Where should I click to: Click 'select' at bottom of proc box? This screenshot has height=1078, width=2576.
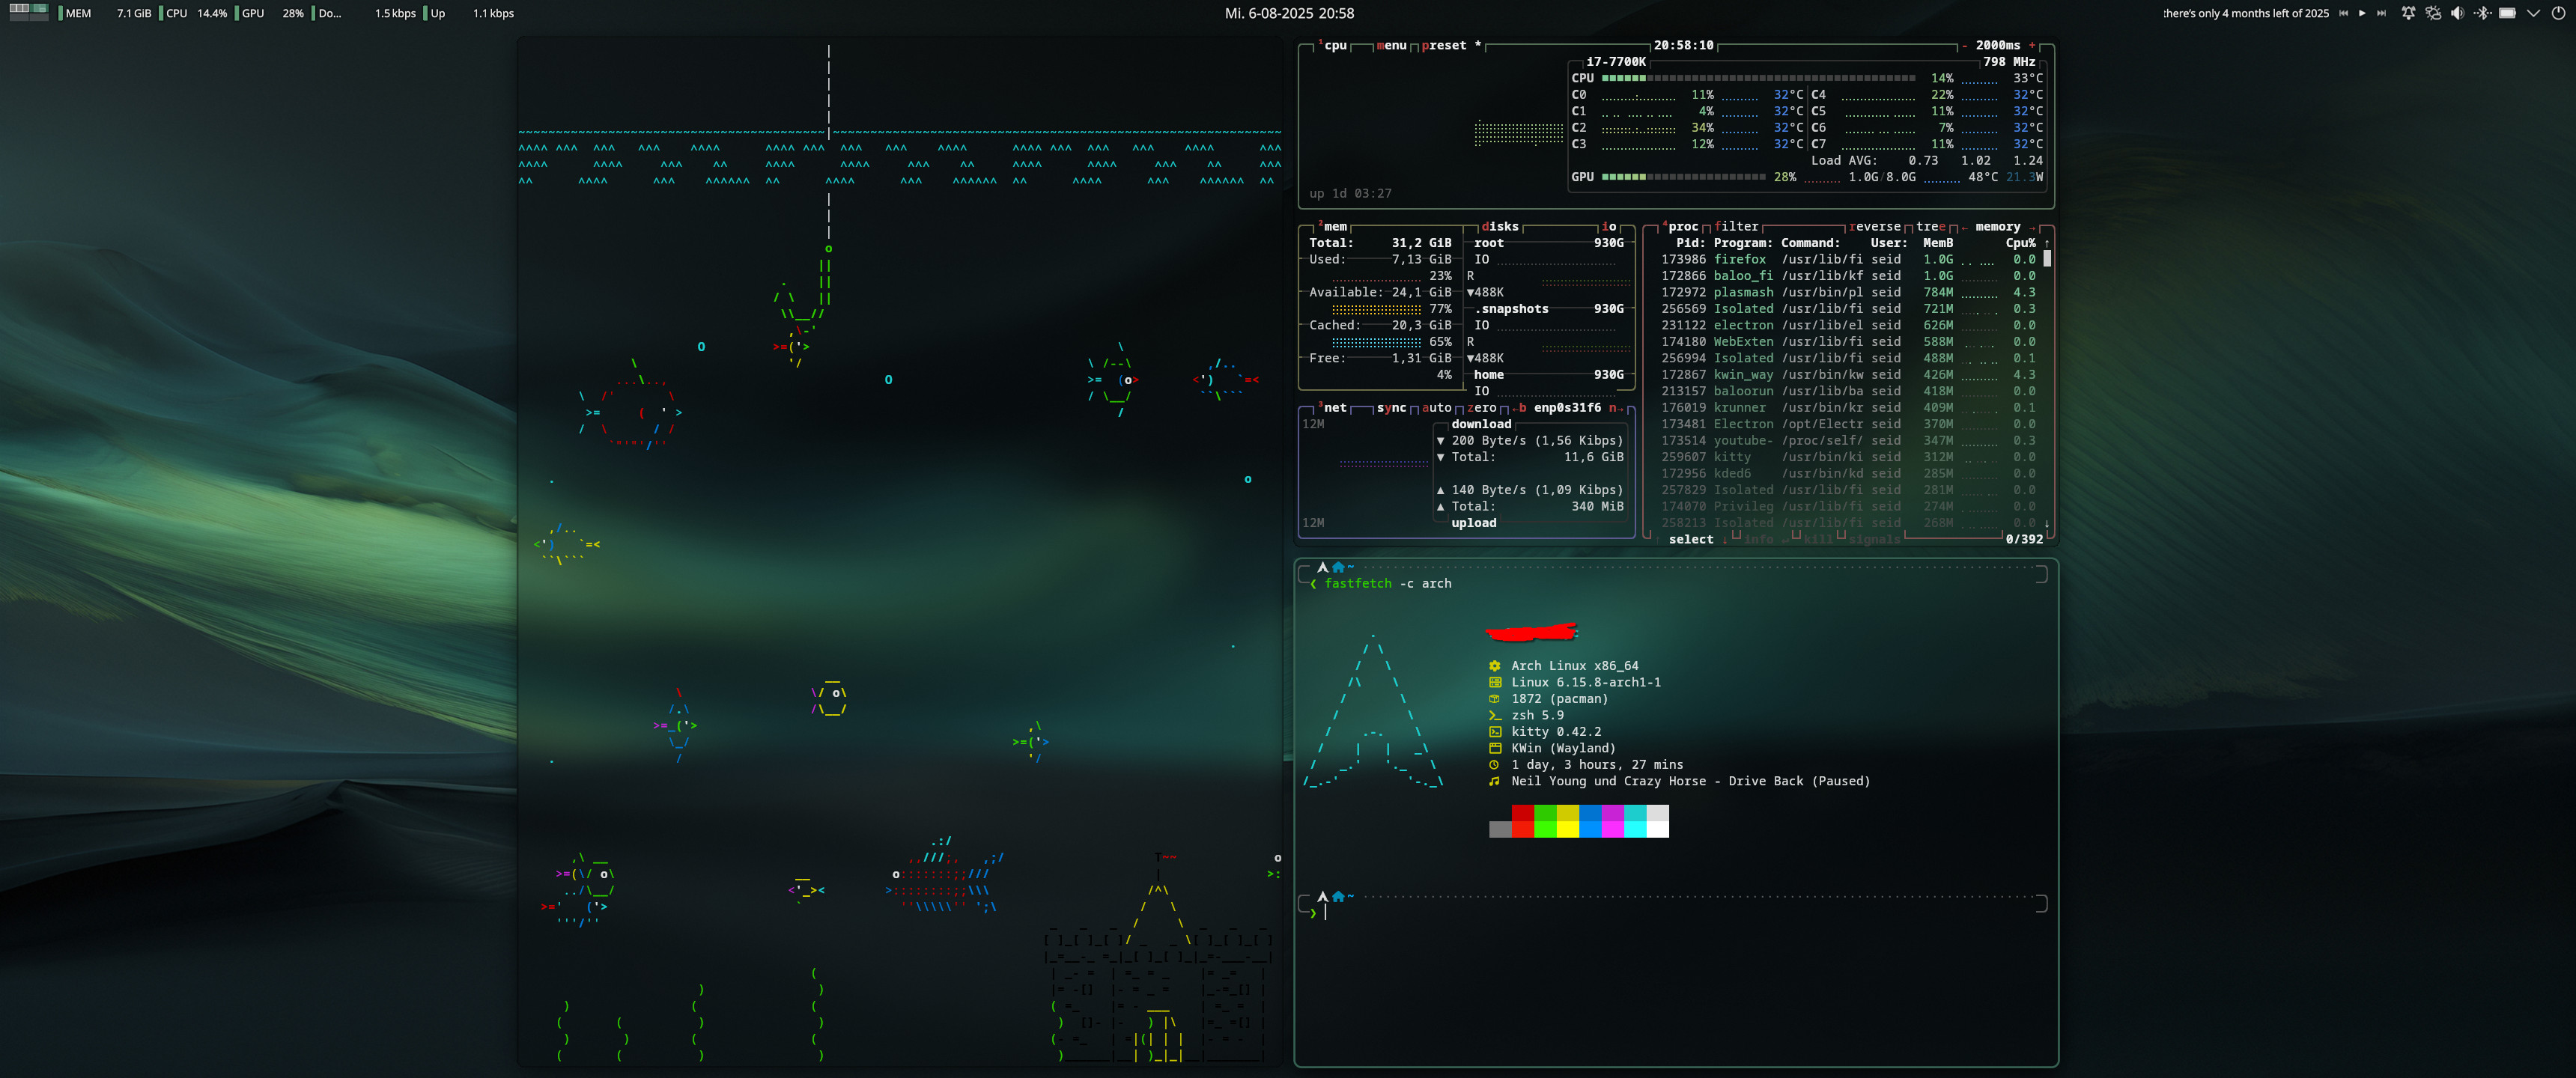click(x=1691, y=539)
